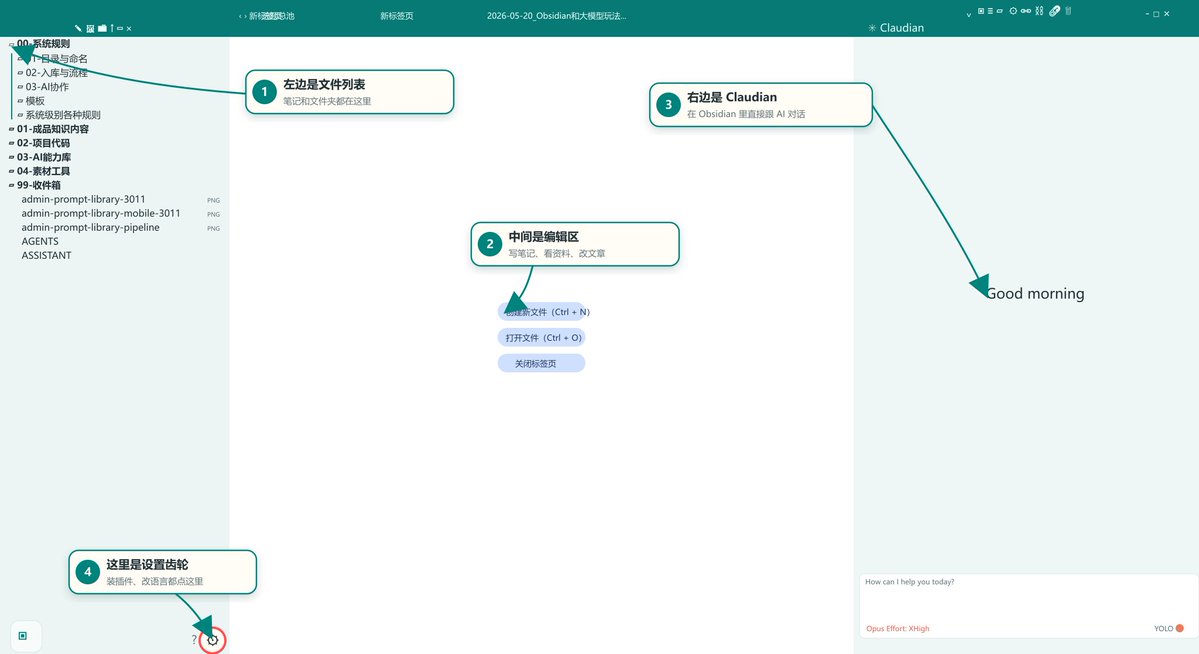1199x654 pixels.
Task: Open the tab list dropdown chevron
Action: pos(969,15)
